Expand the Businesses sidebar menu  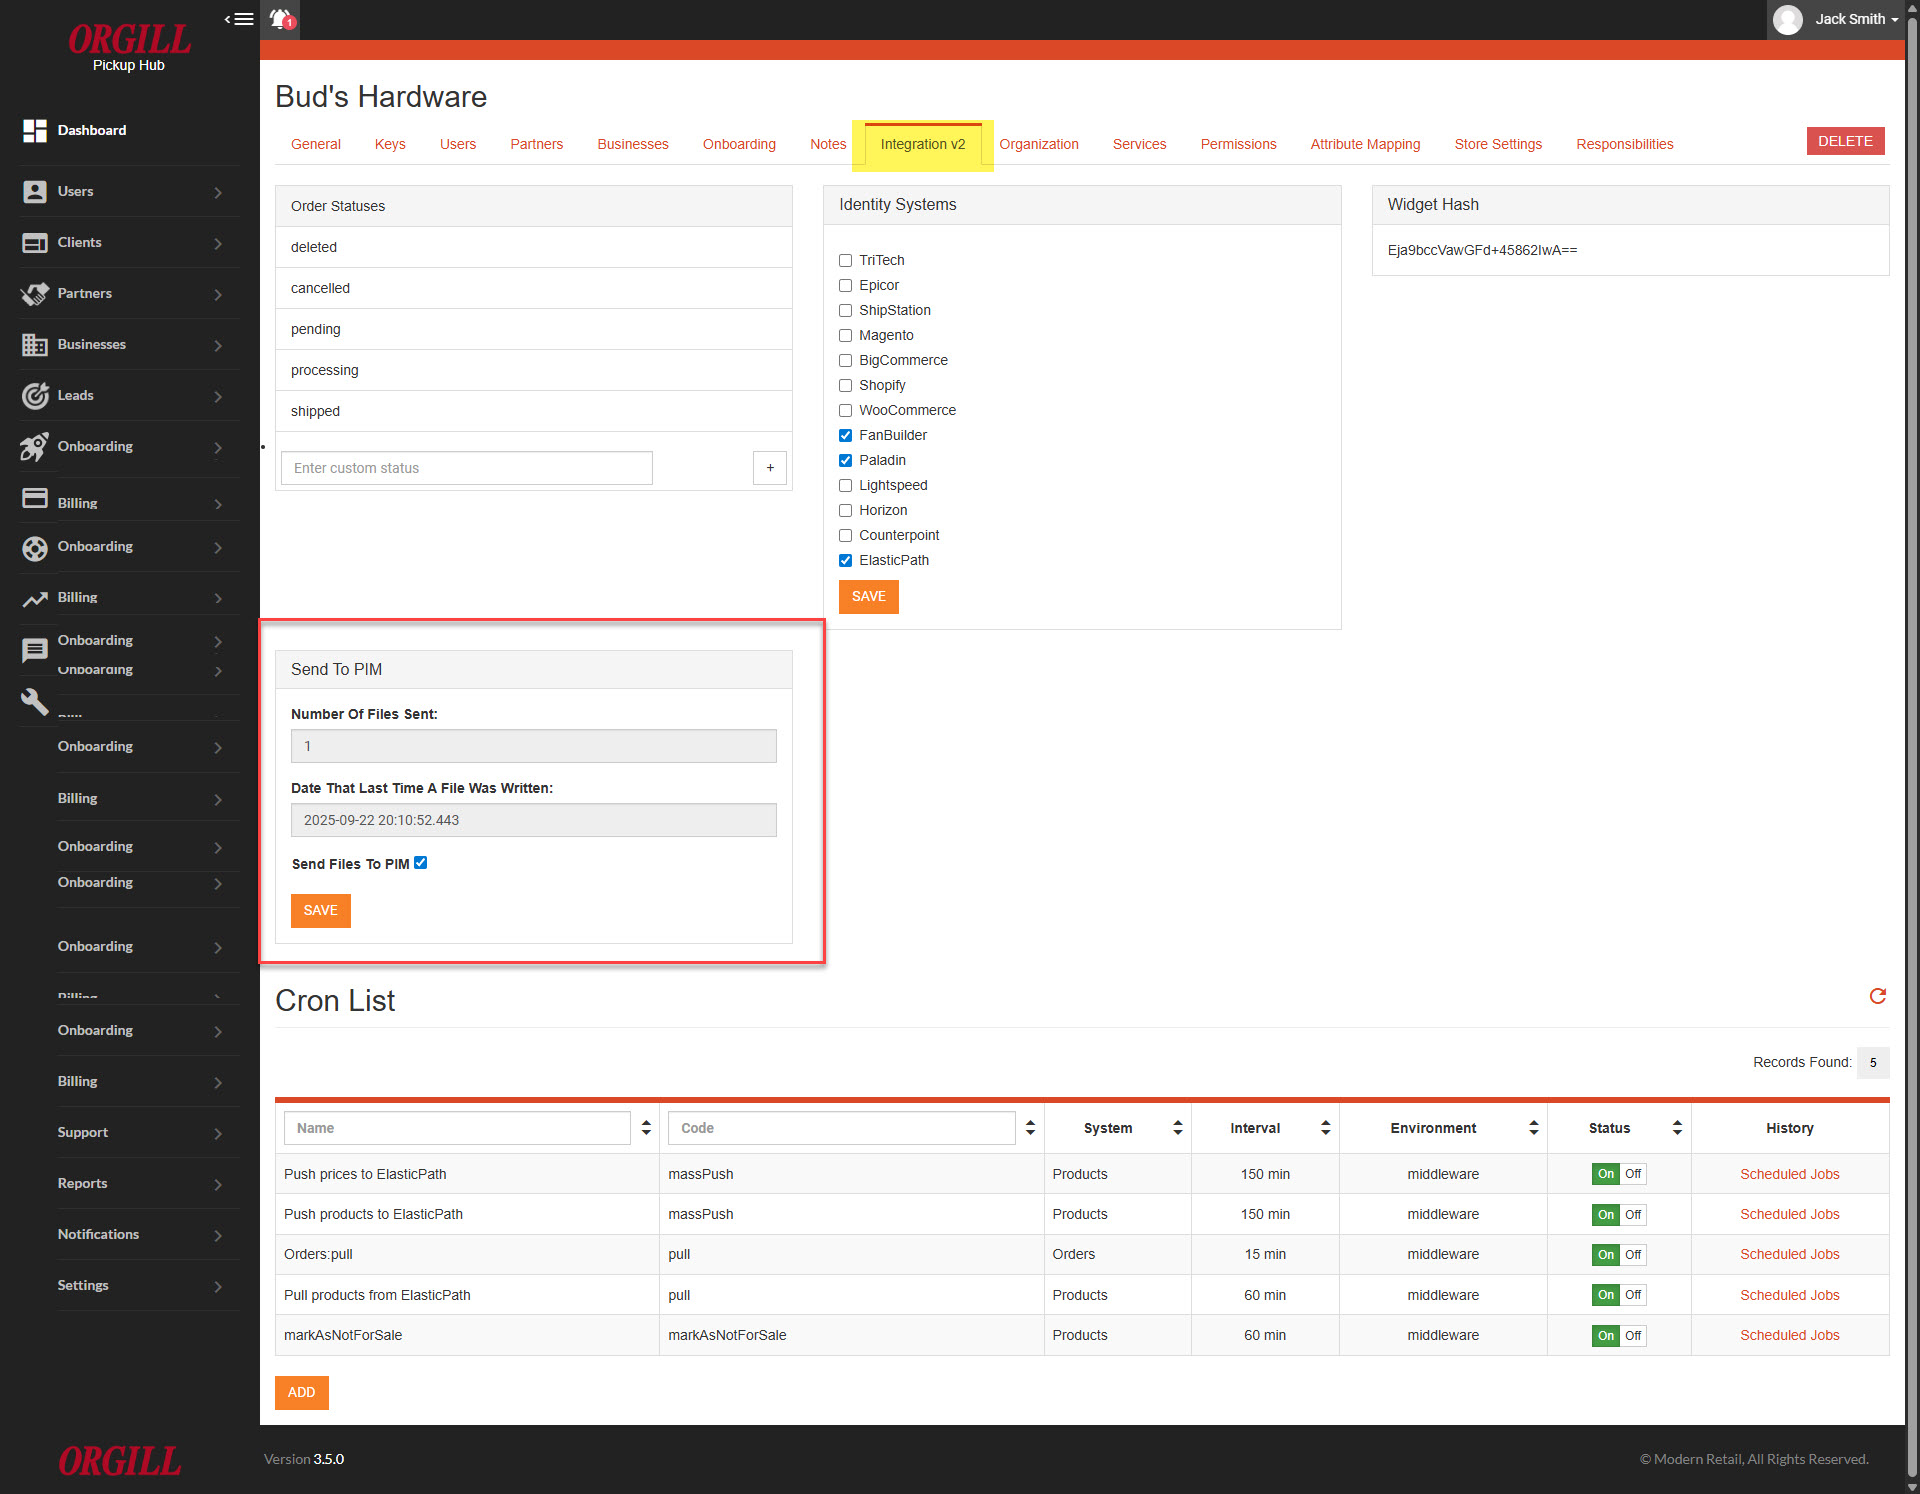[x=218, y=345]
